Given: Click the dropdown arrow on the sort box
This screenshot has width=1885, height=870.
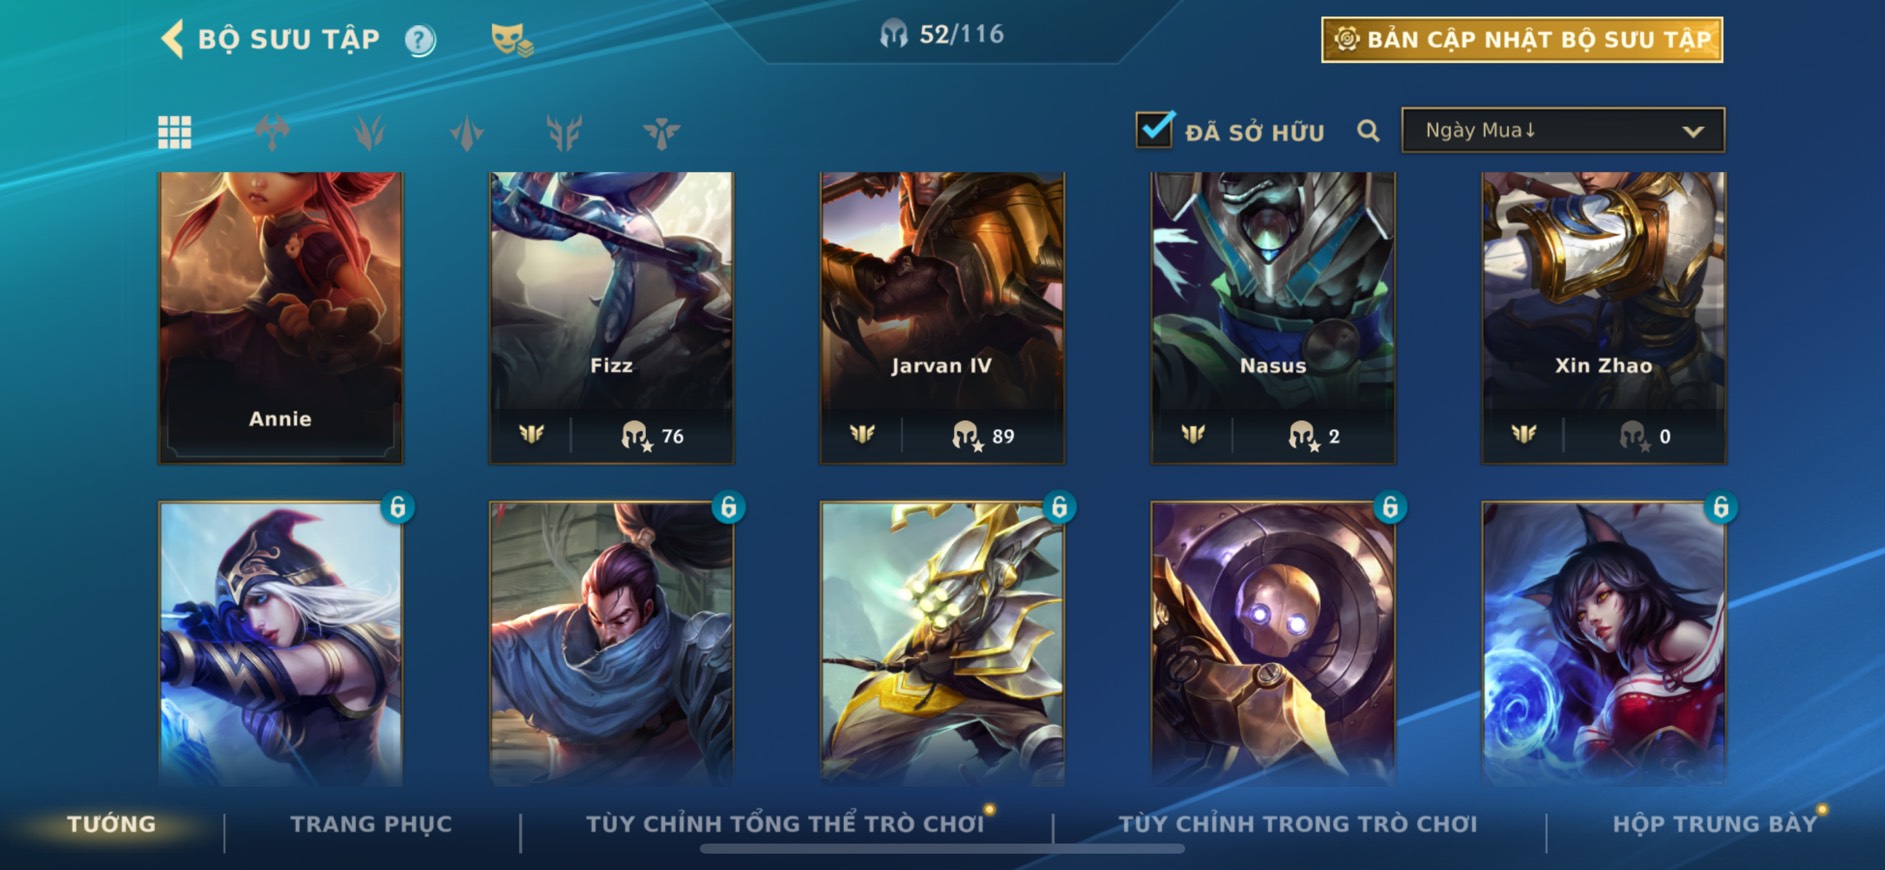Looking at the screenshot, I should [x=1692, y=131].
